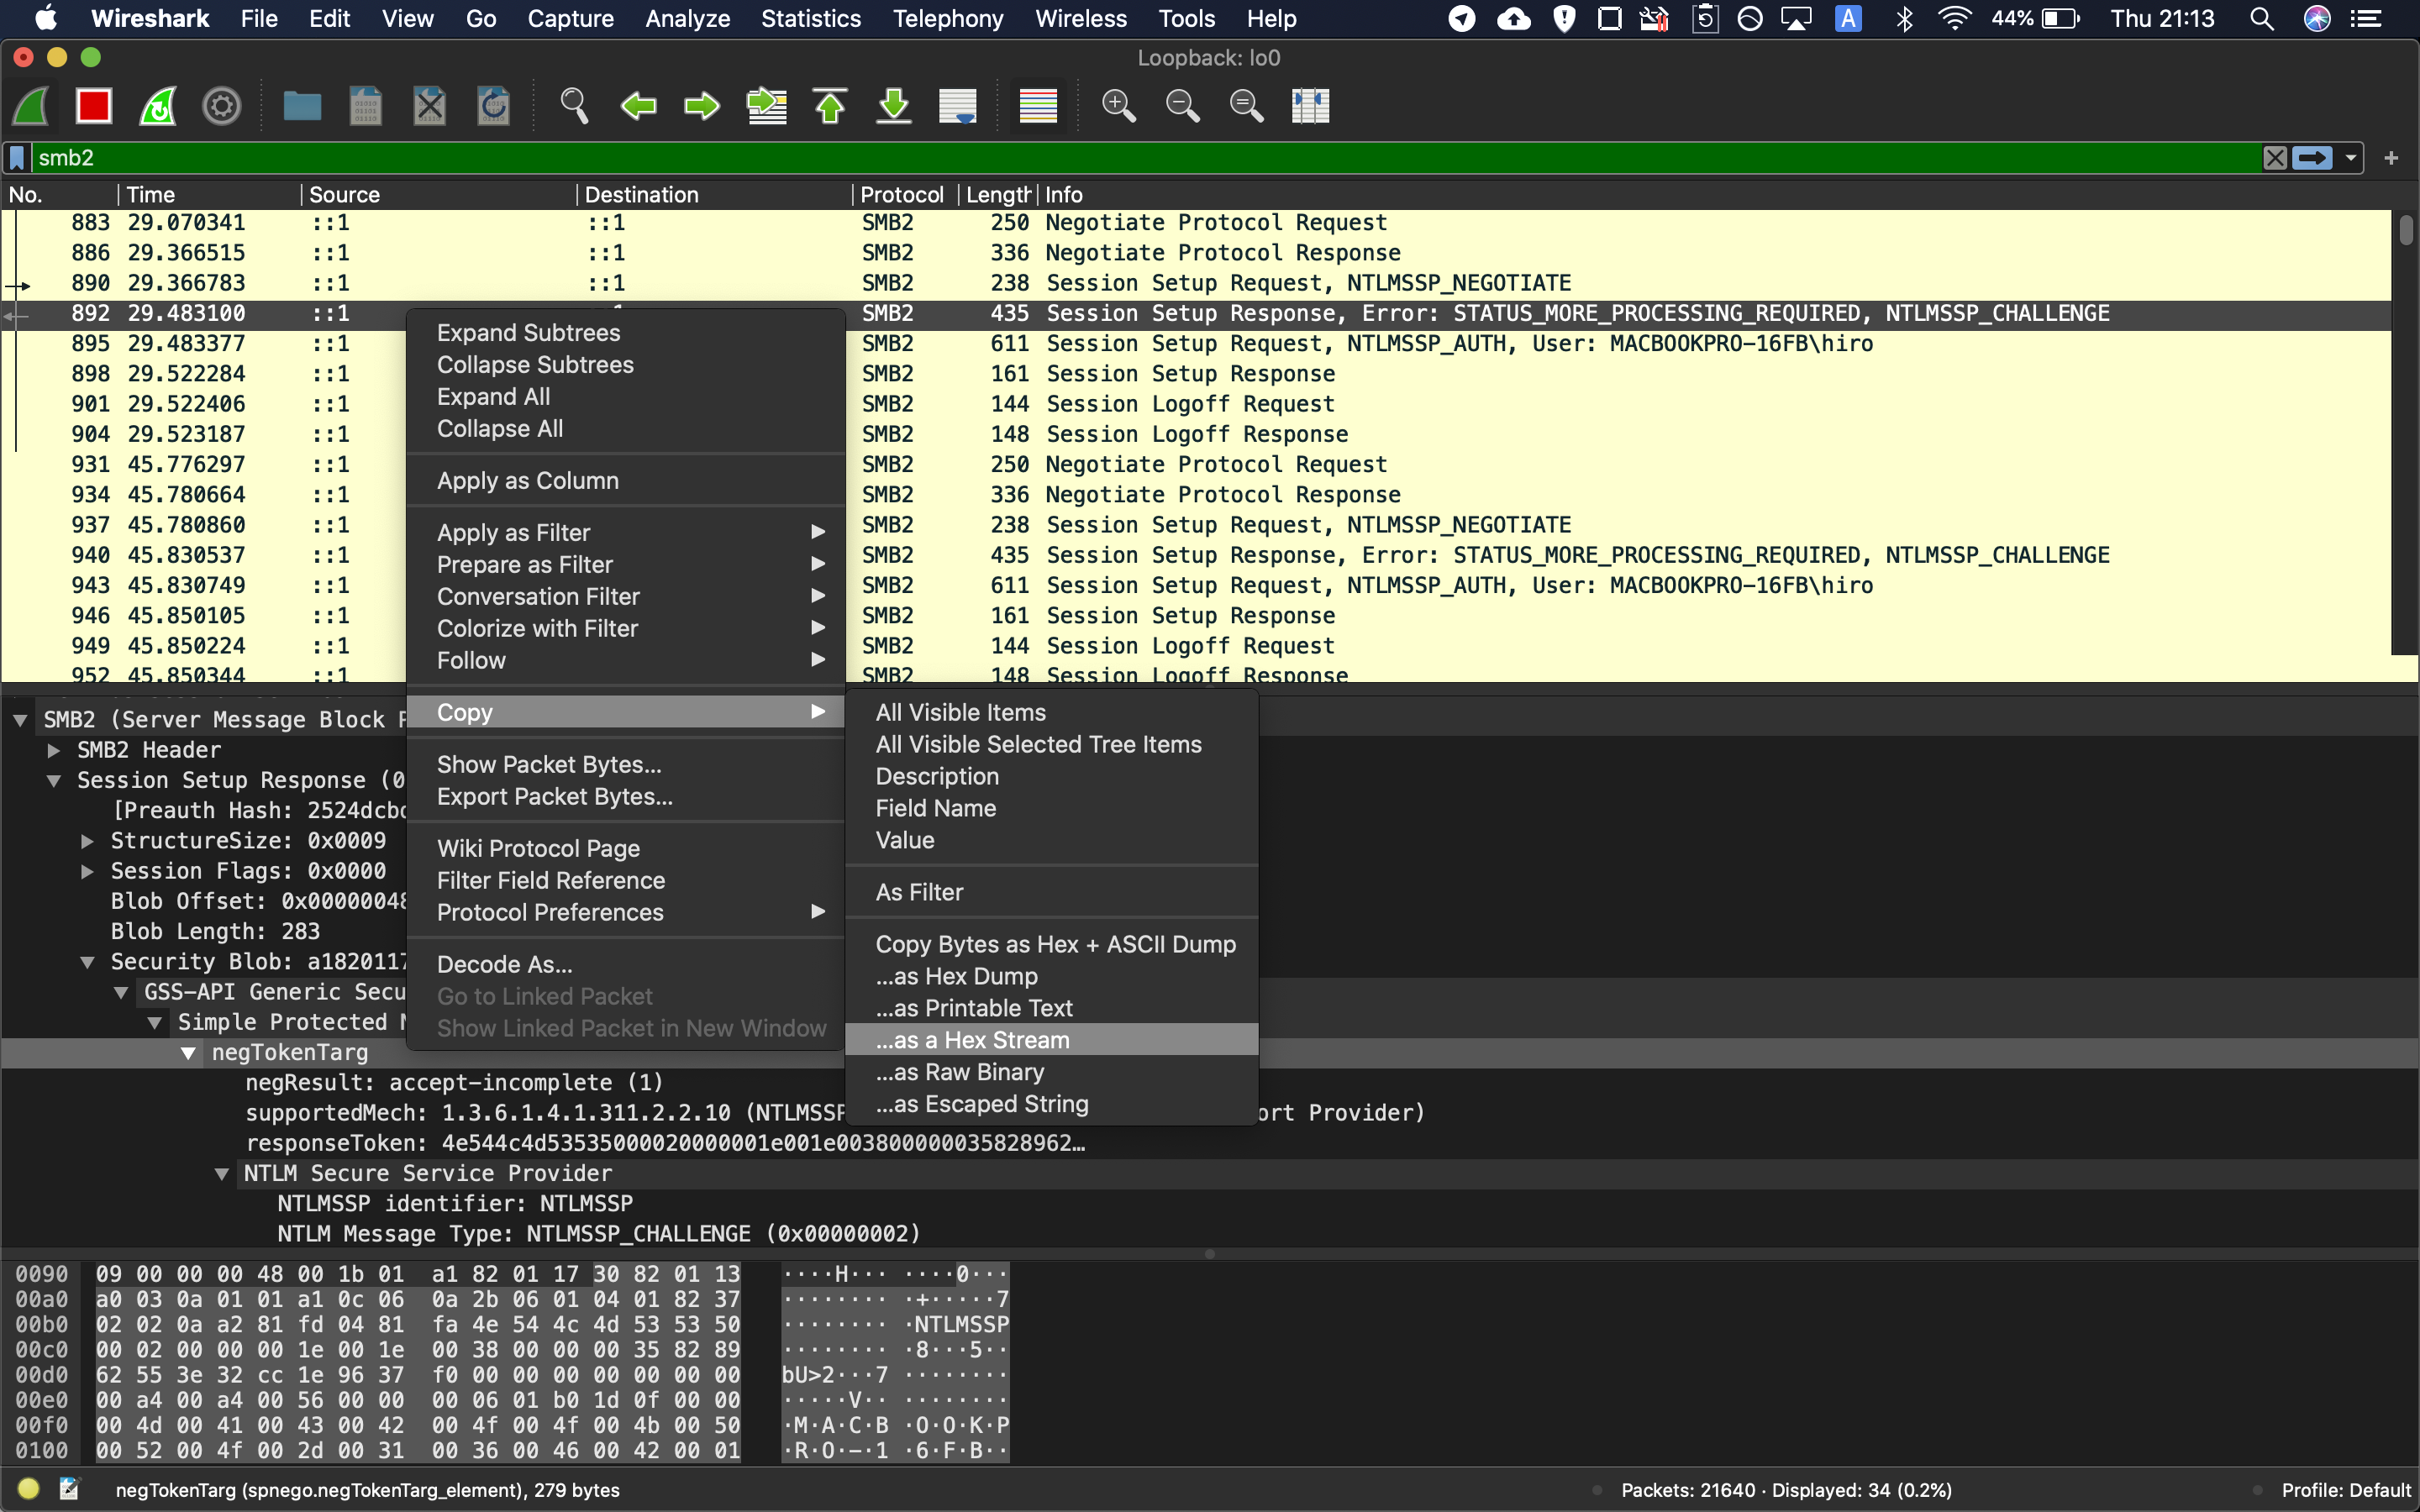Collapse NTLM Secure Service Provider node
2420x1512 pixels.
222,1173
